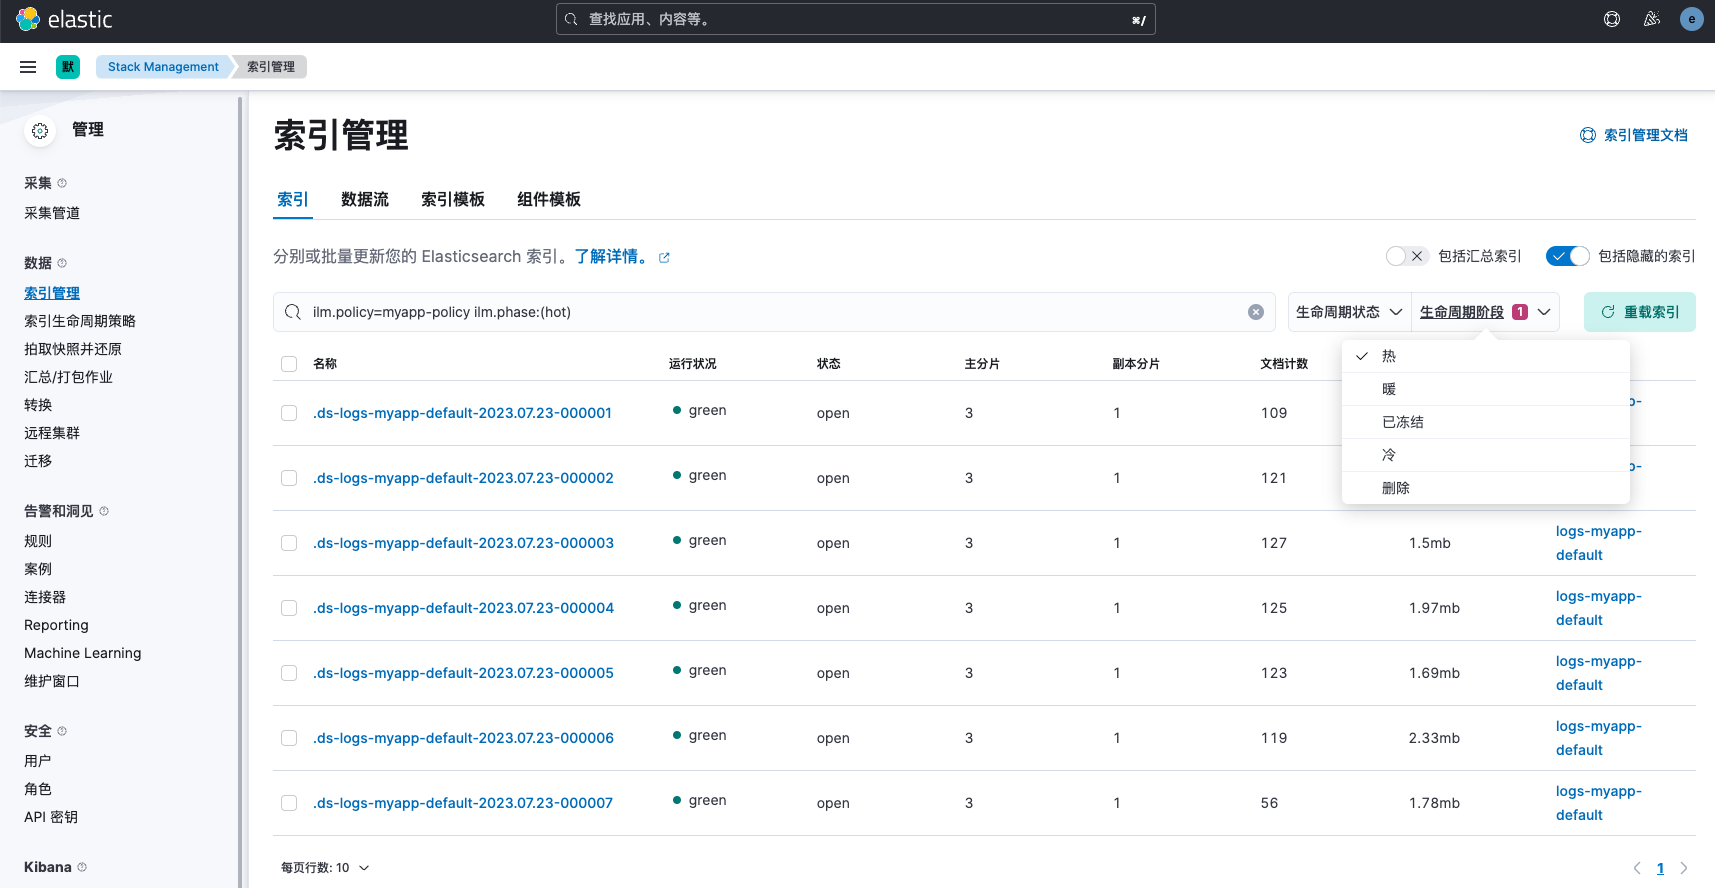The image size is (1715, 888).
Task: Switch to the 索引 tab
Action: click(x=293, y=199)
